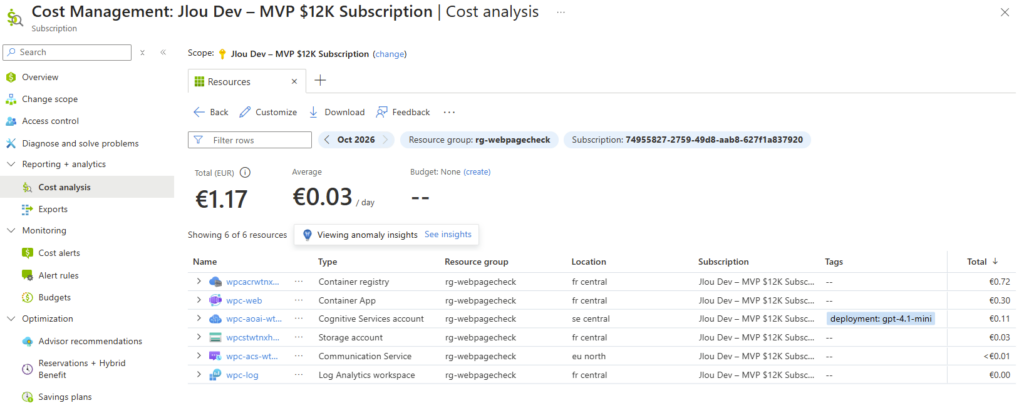The image size is (1024, 408).
Task: Click the deployment: gpt-4.1-mini tag
Action: tap(880, 319)
